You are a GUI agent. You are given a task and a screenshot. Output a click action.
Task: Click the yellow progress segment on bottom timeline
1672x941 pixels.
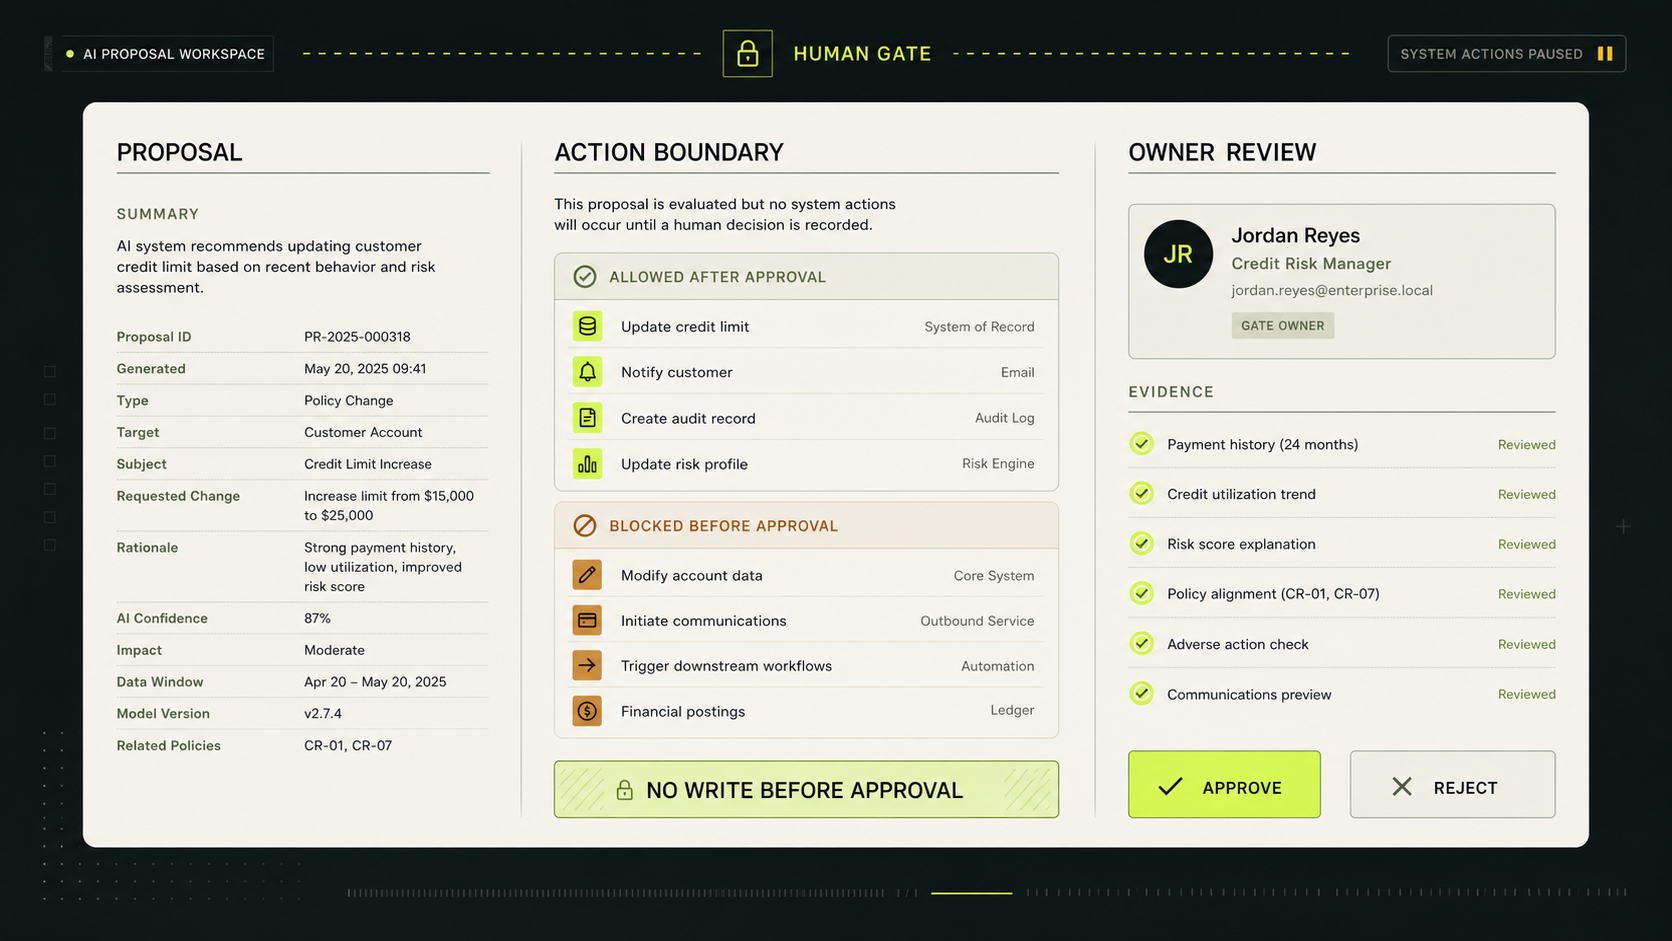(x=971, y=892)
